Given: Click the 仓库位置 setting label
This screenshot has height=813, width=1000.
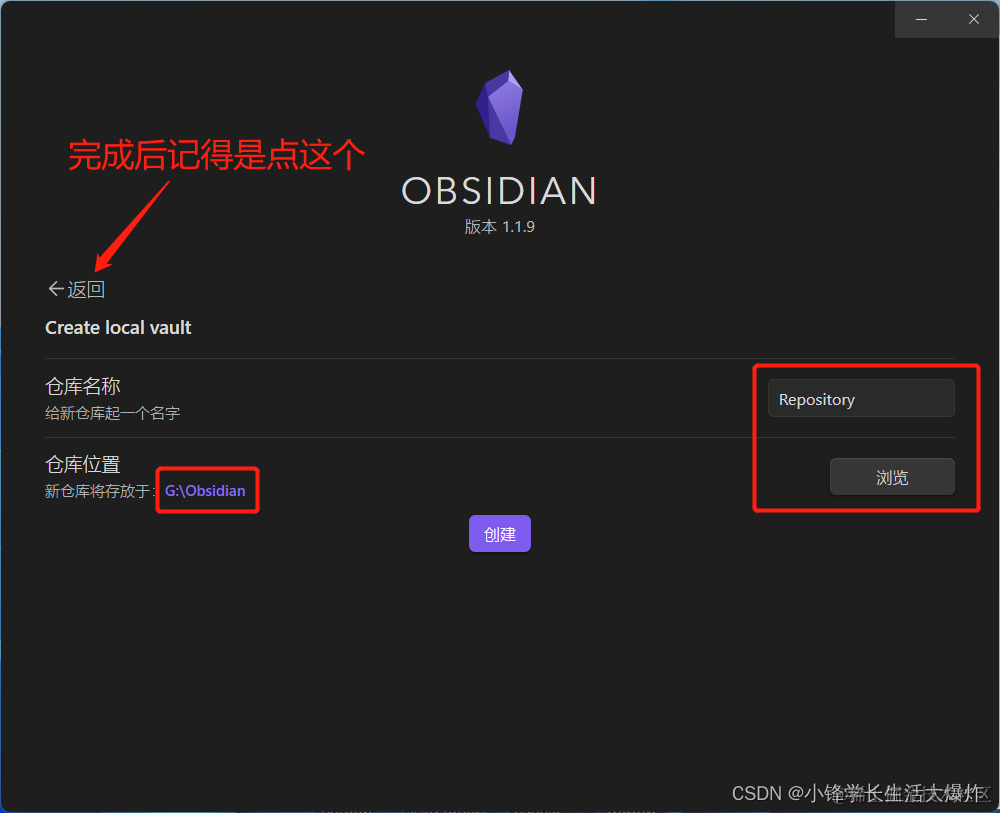Looking at the screenshot, I should tap(83, 465).
